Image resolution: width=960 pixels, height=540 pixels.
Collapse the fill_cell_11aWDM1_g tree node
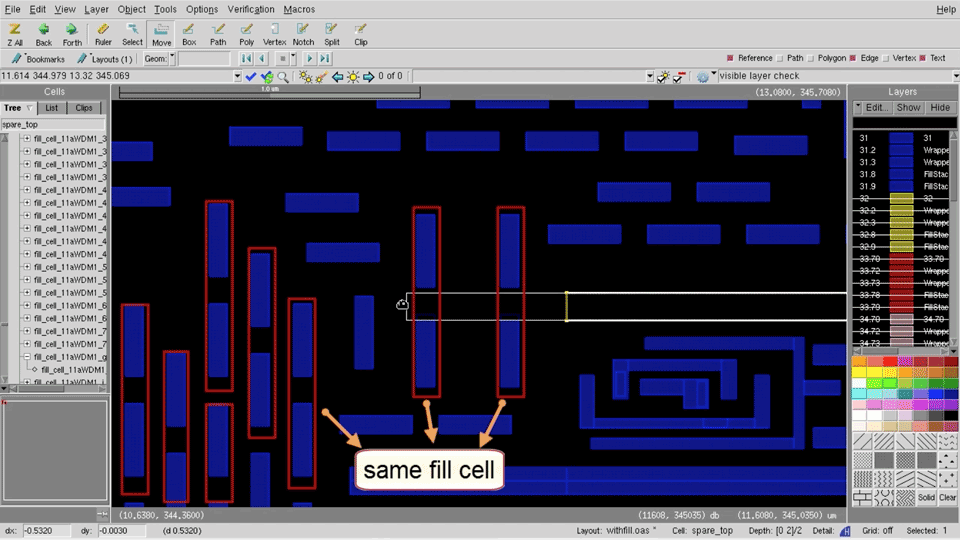pos(27,356)
